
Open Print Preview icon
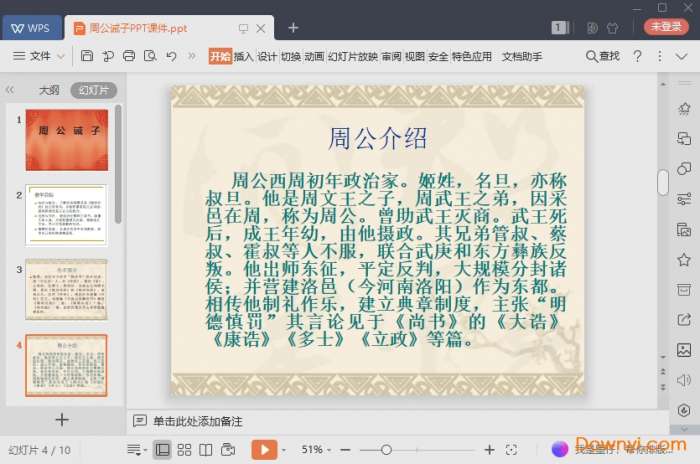pos(150,56)
